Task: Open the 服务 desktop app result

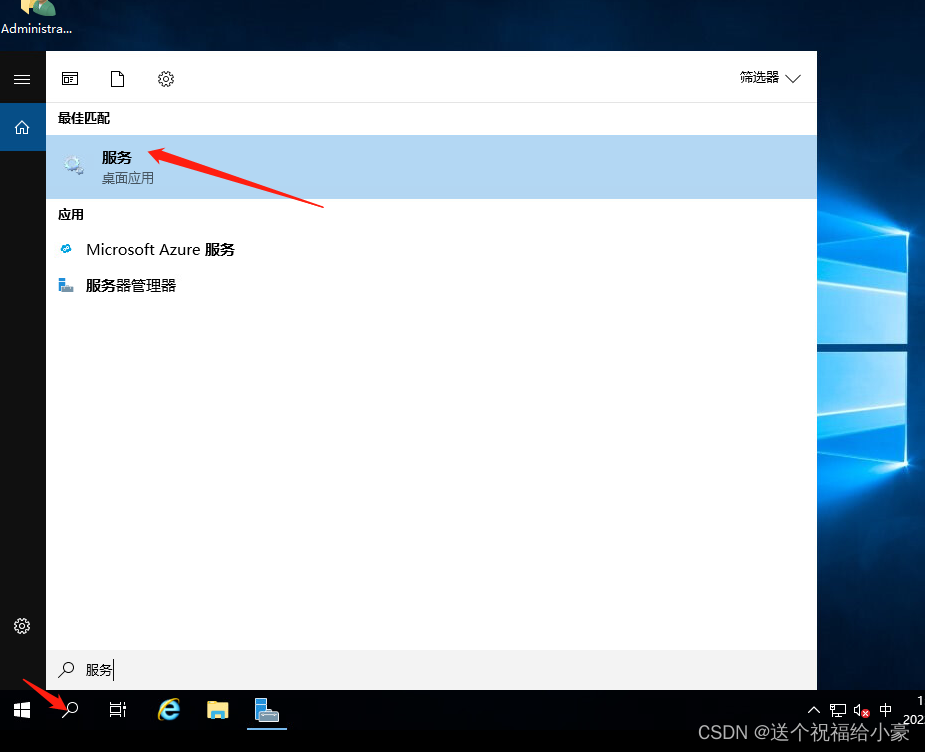Action: (x=431, y=167)
